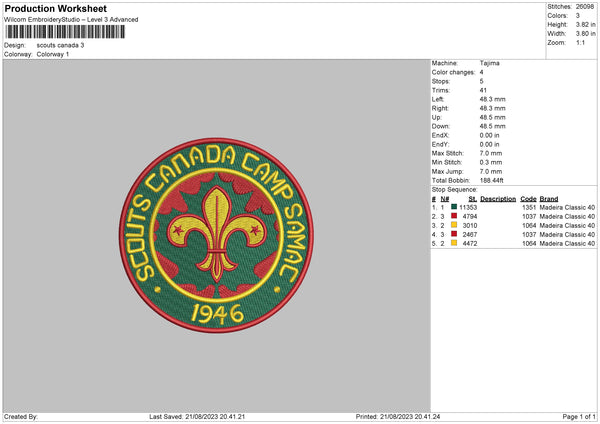
Task: Click the 'Printed: 21/08/2023 20.41.24' footer
Action: [398, 417]
